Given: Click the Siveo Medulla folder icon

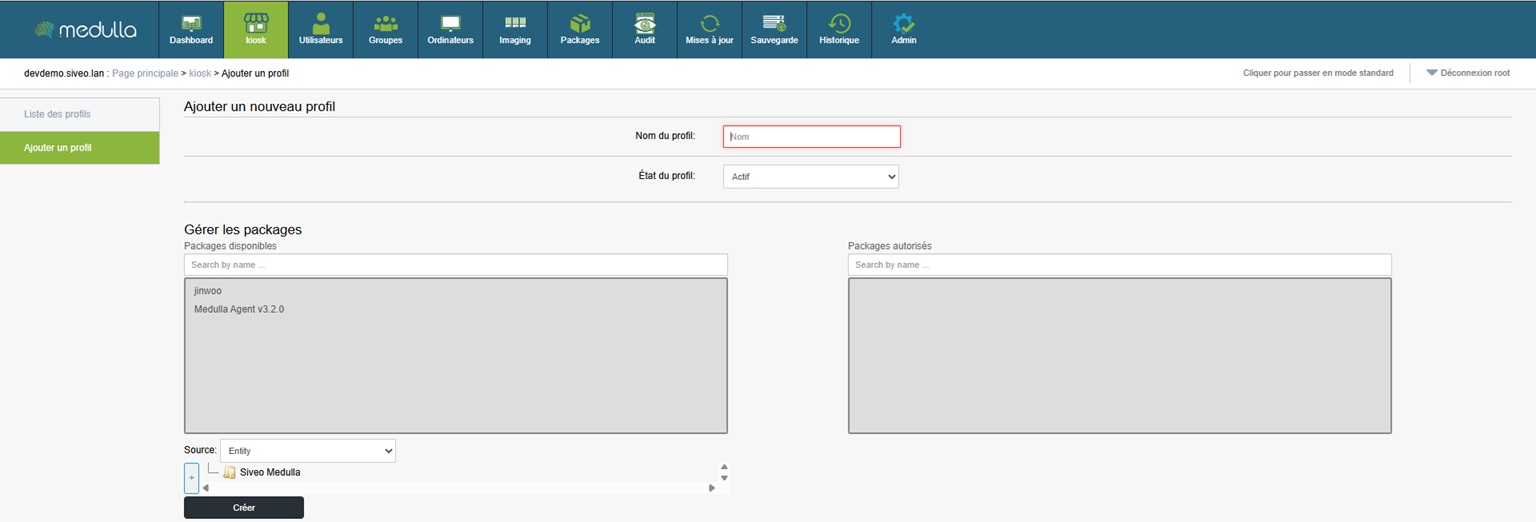Looking at the screenshot, I should tap(229, 472).
